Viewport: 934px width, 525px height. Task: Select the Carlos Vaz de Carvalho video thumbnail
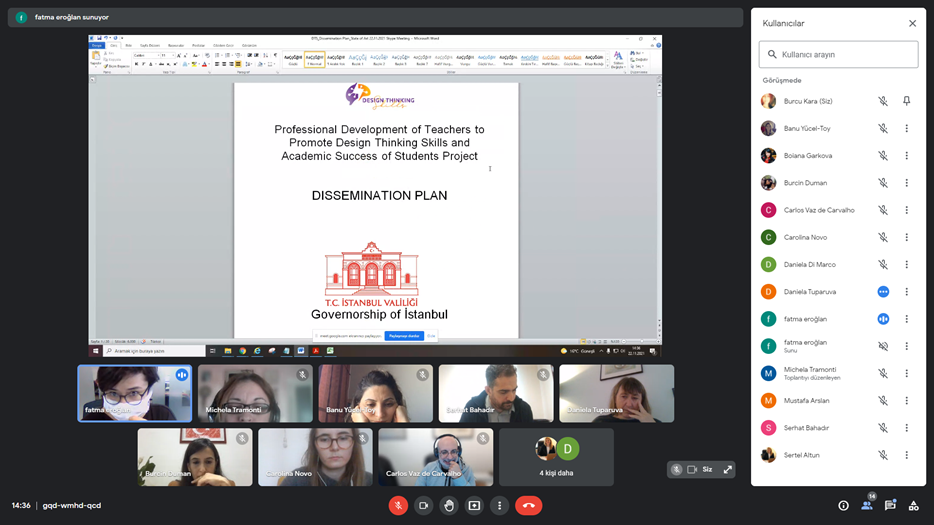click(x=435, y=457)
